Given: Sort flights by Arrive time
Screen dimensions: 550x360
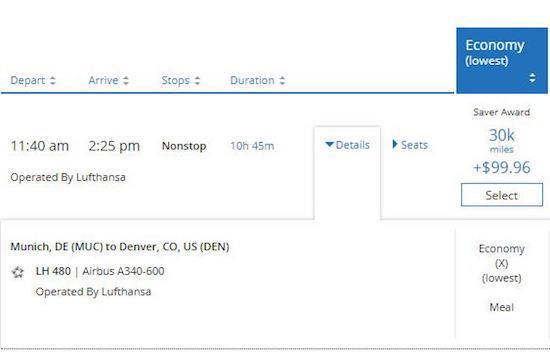Looking at the screenshot, I should click(108, 80).
